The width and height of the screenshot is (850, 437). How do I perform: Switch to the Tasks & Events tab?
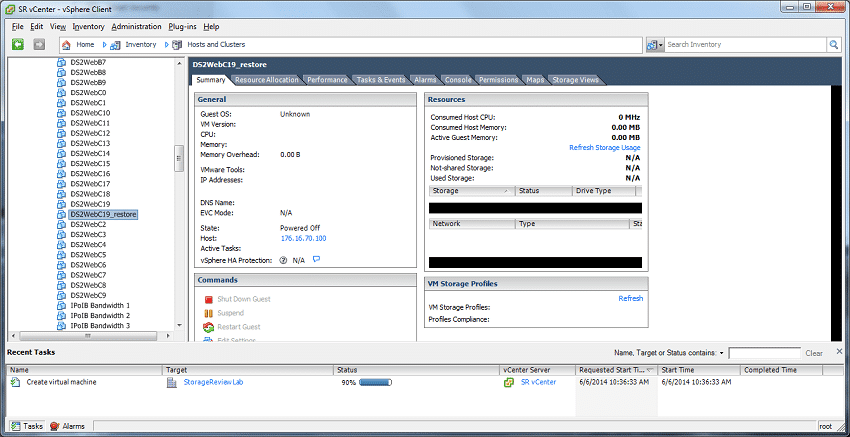(x=381, y=80)
